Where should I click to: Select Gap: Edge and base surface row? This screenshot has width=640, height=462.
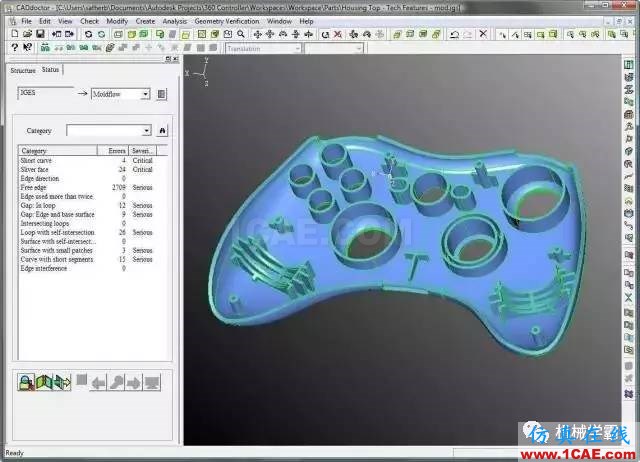click(x=87, y=215)
